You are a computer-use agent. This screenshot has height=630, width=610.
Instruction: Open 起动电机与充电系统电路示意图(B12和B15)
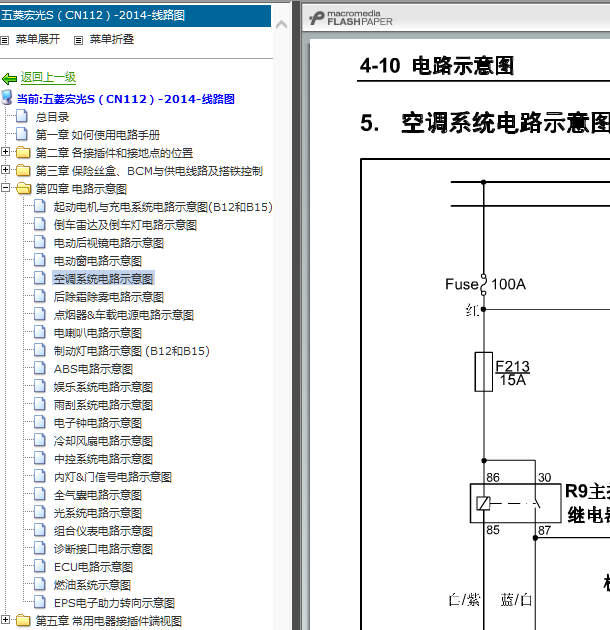163,207
